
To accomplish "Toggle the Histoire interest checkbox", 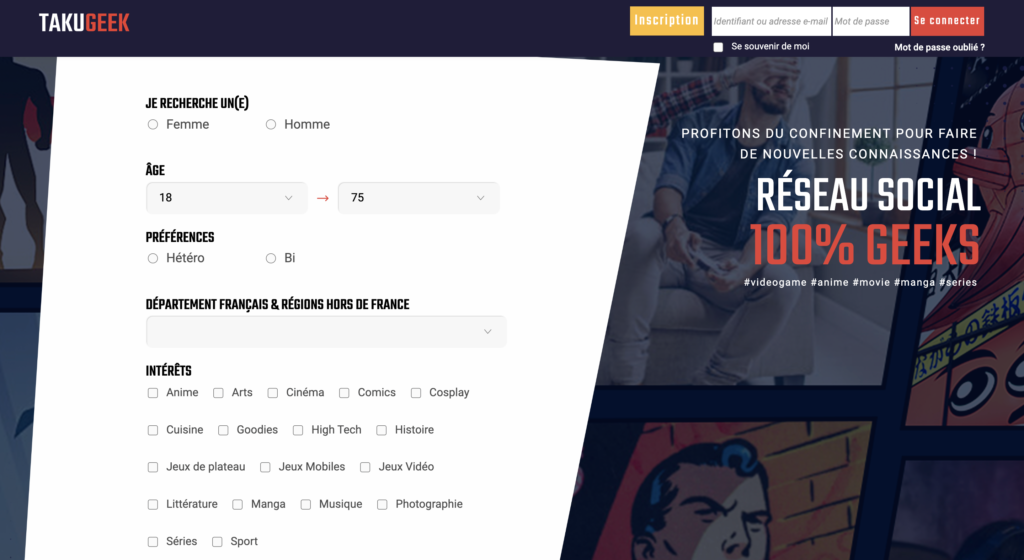I will (381, 430).
